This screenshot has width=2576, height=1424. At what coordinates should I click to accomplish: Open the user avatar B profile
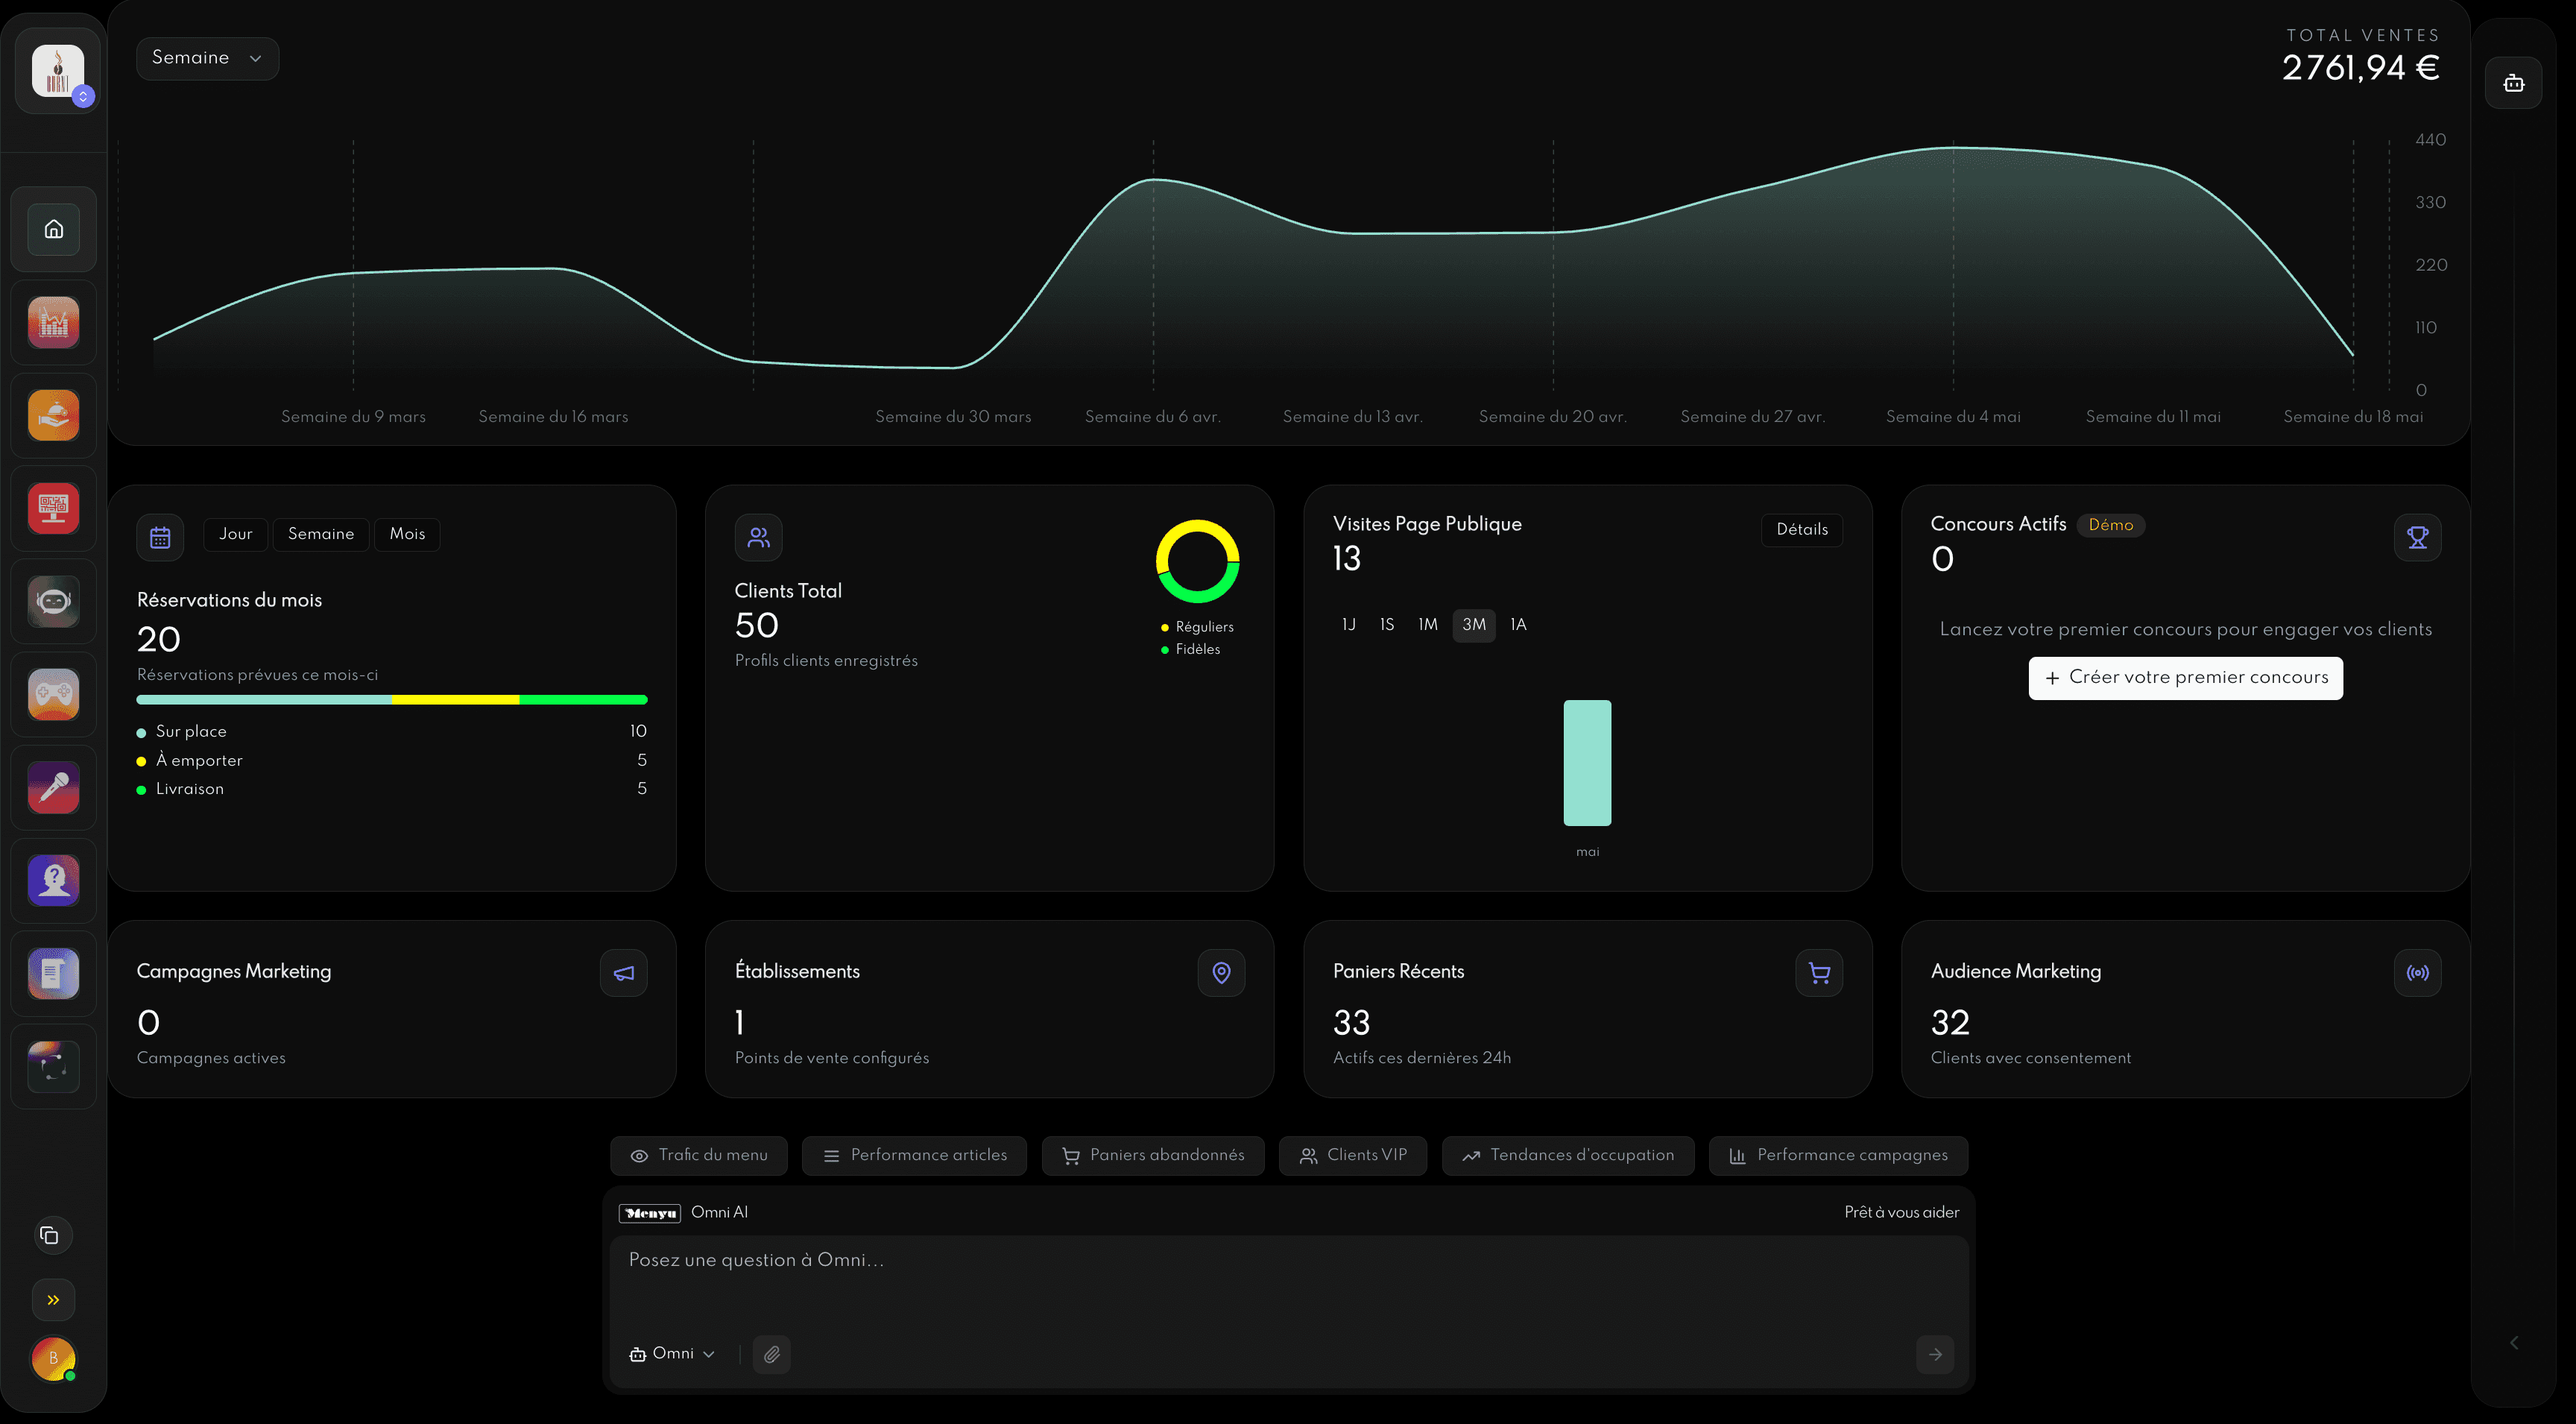[x=54, y=1359]
